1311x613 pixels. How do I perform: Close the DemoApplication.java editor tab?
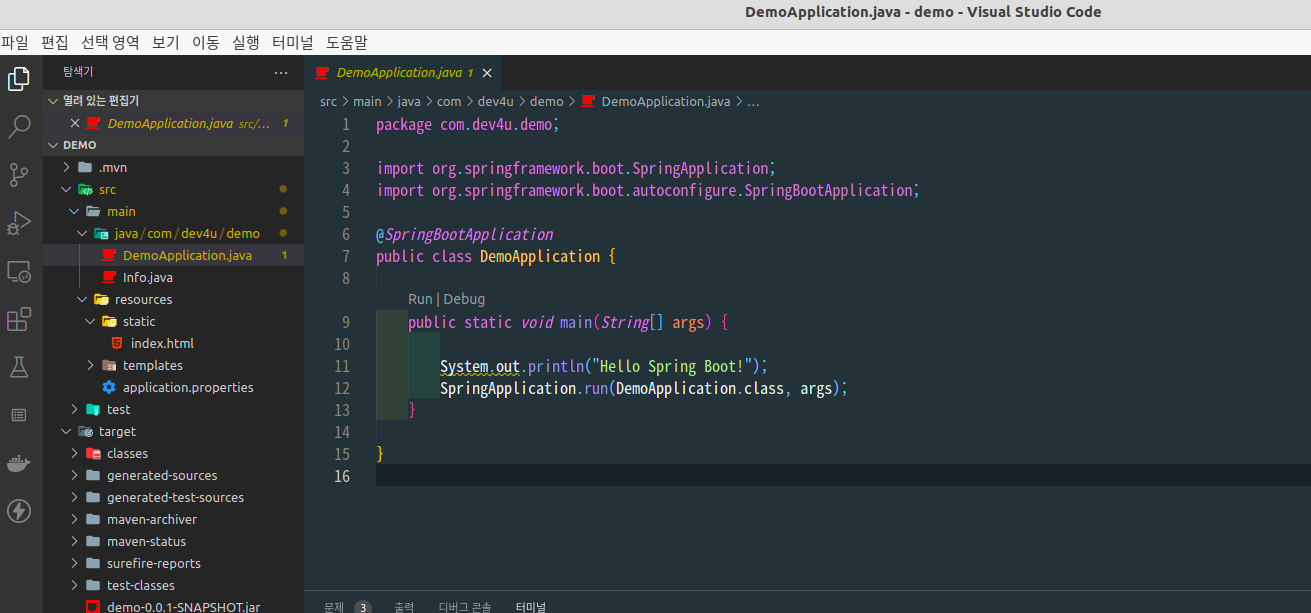(x=487, y=73)
